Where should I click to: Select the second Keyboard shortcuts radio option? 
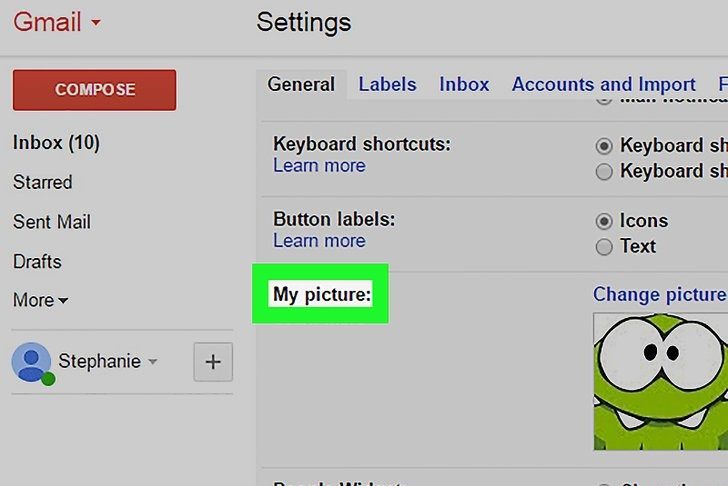[604, 172]
